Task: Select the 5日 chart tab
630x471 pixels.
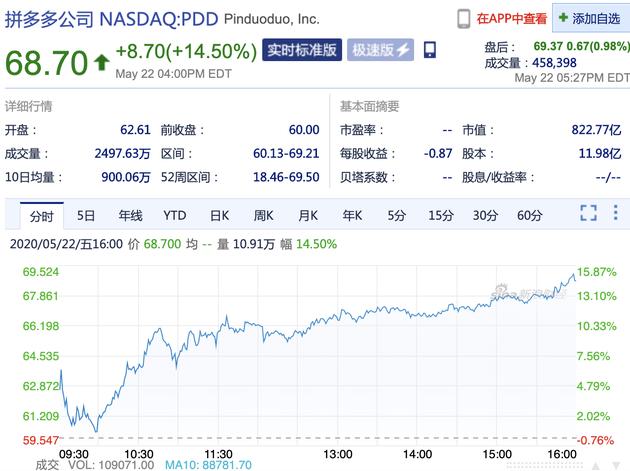Action: pyautogui.click(x=86, y=216)
